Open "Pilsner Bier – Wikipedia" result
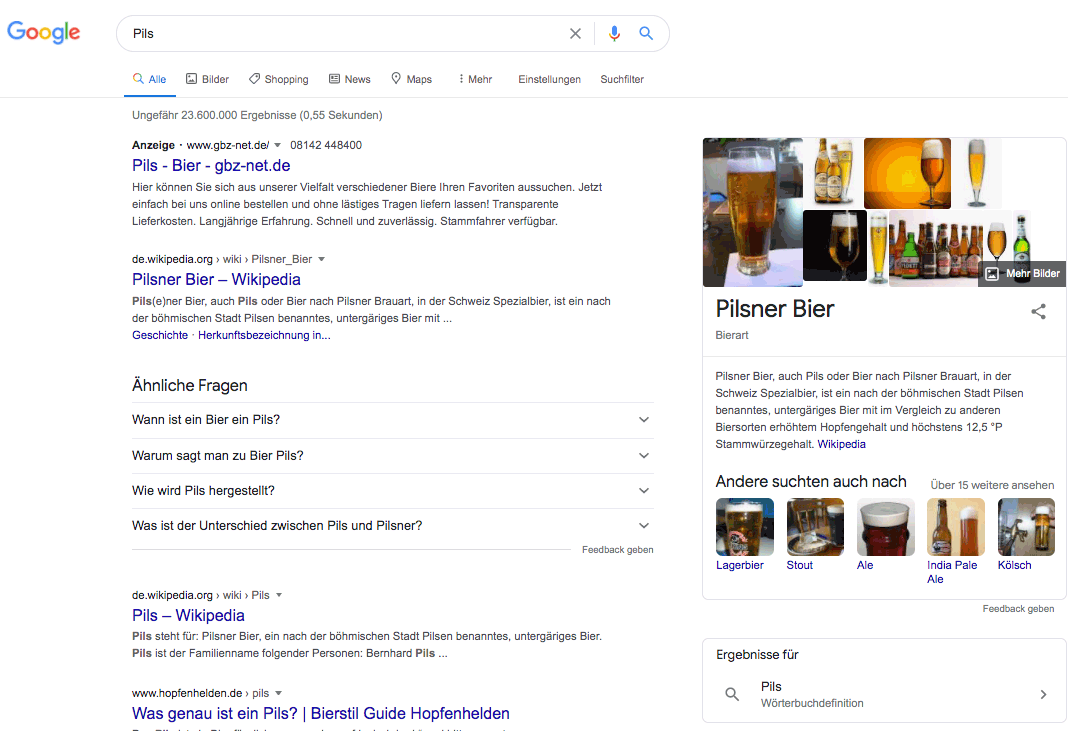1068x731 pixels. [216, 279]
